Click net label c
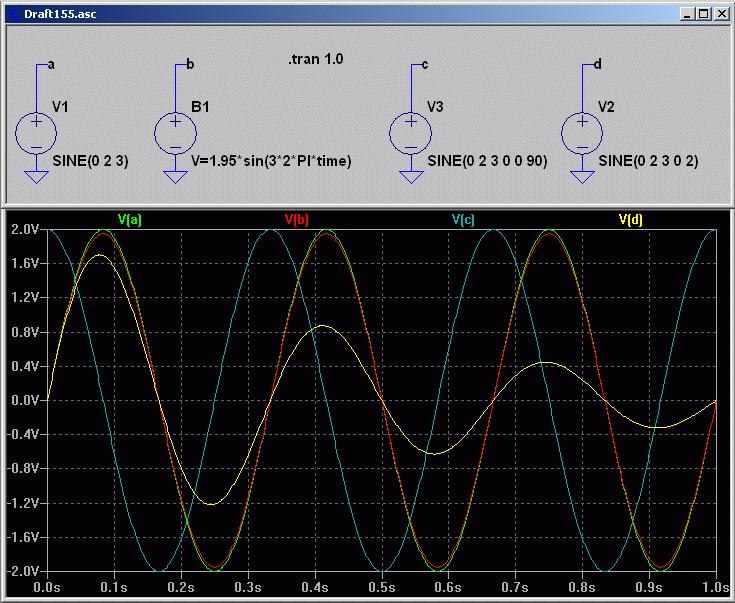The image size is (735, 603). click(425, 64)
